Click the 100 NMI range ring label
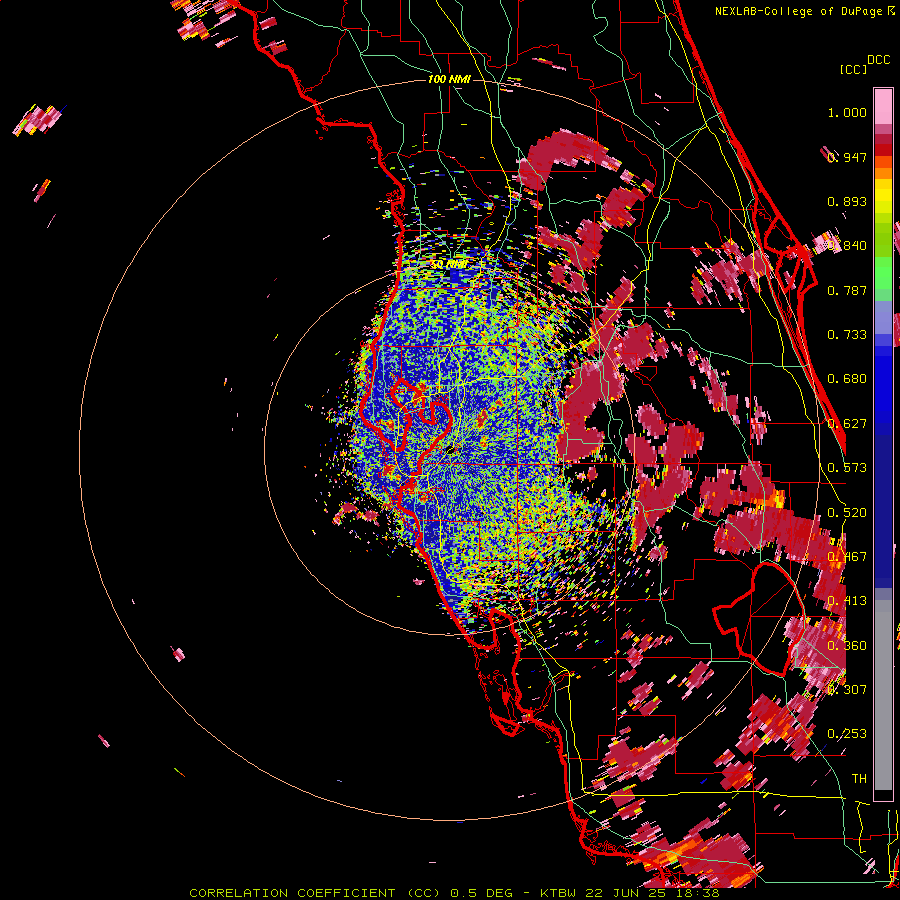Viewport: 900px width, 900px height. [x=449, y=79]
